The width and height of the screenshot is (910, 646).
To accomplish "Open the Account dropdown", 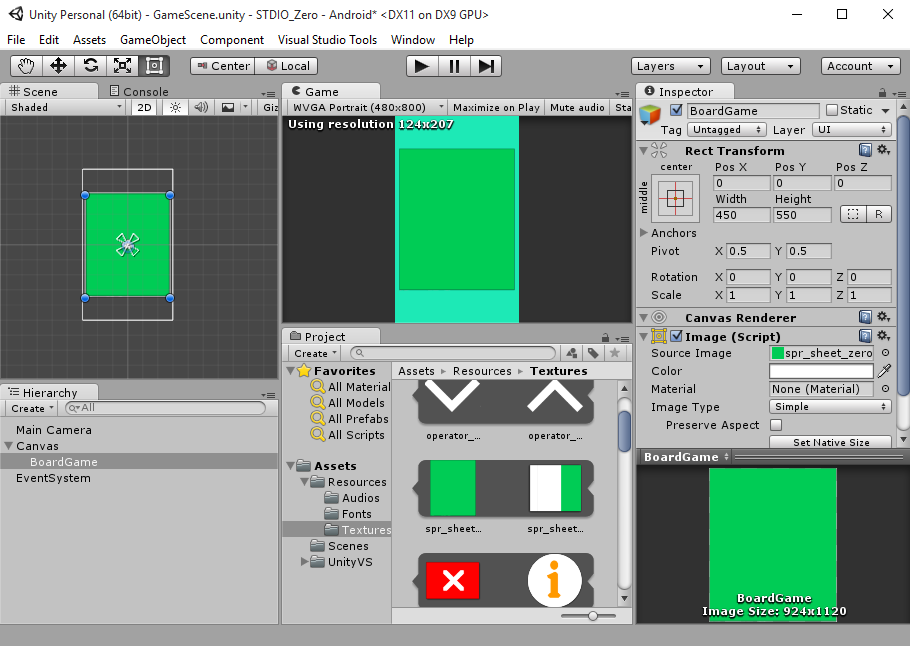I will point(861,66).
